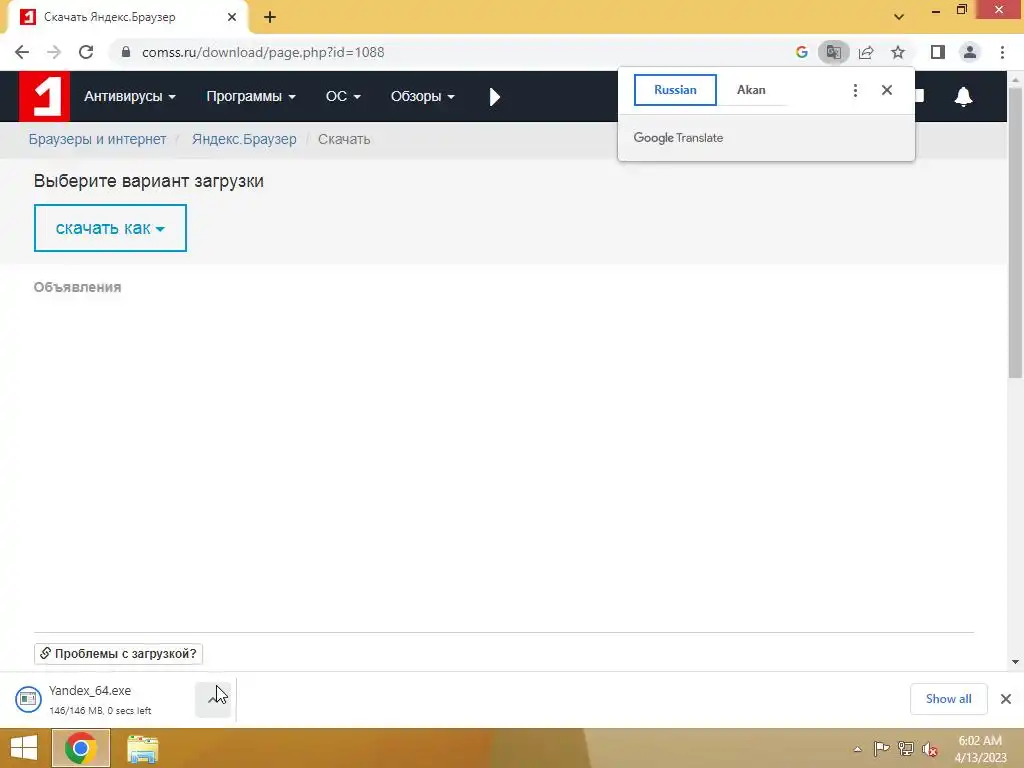Bookmark this page with the star

pos(898,52)
